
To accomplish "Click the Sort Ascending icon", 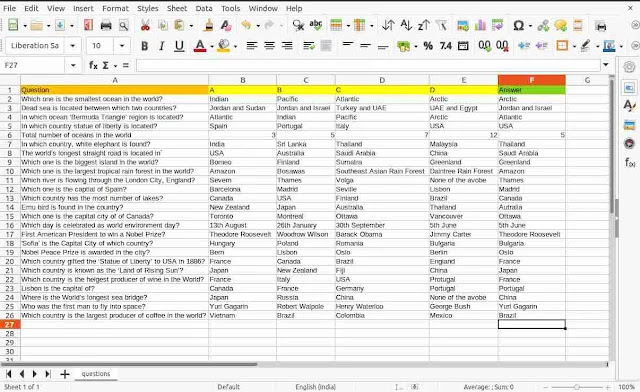I will 406,25.
